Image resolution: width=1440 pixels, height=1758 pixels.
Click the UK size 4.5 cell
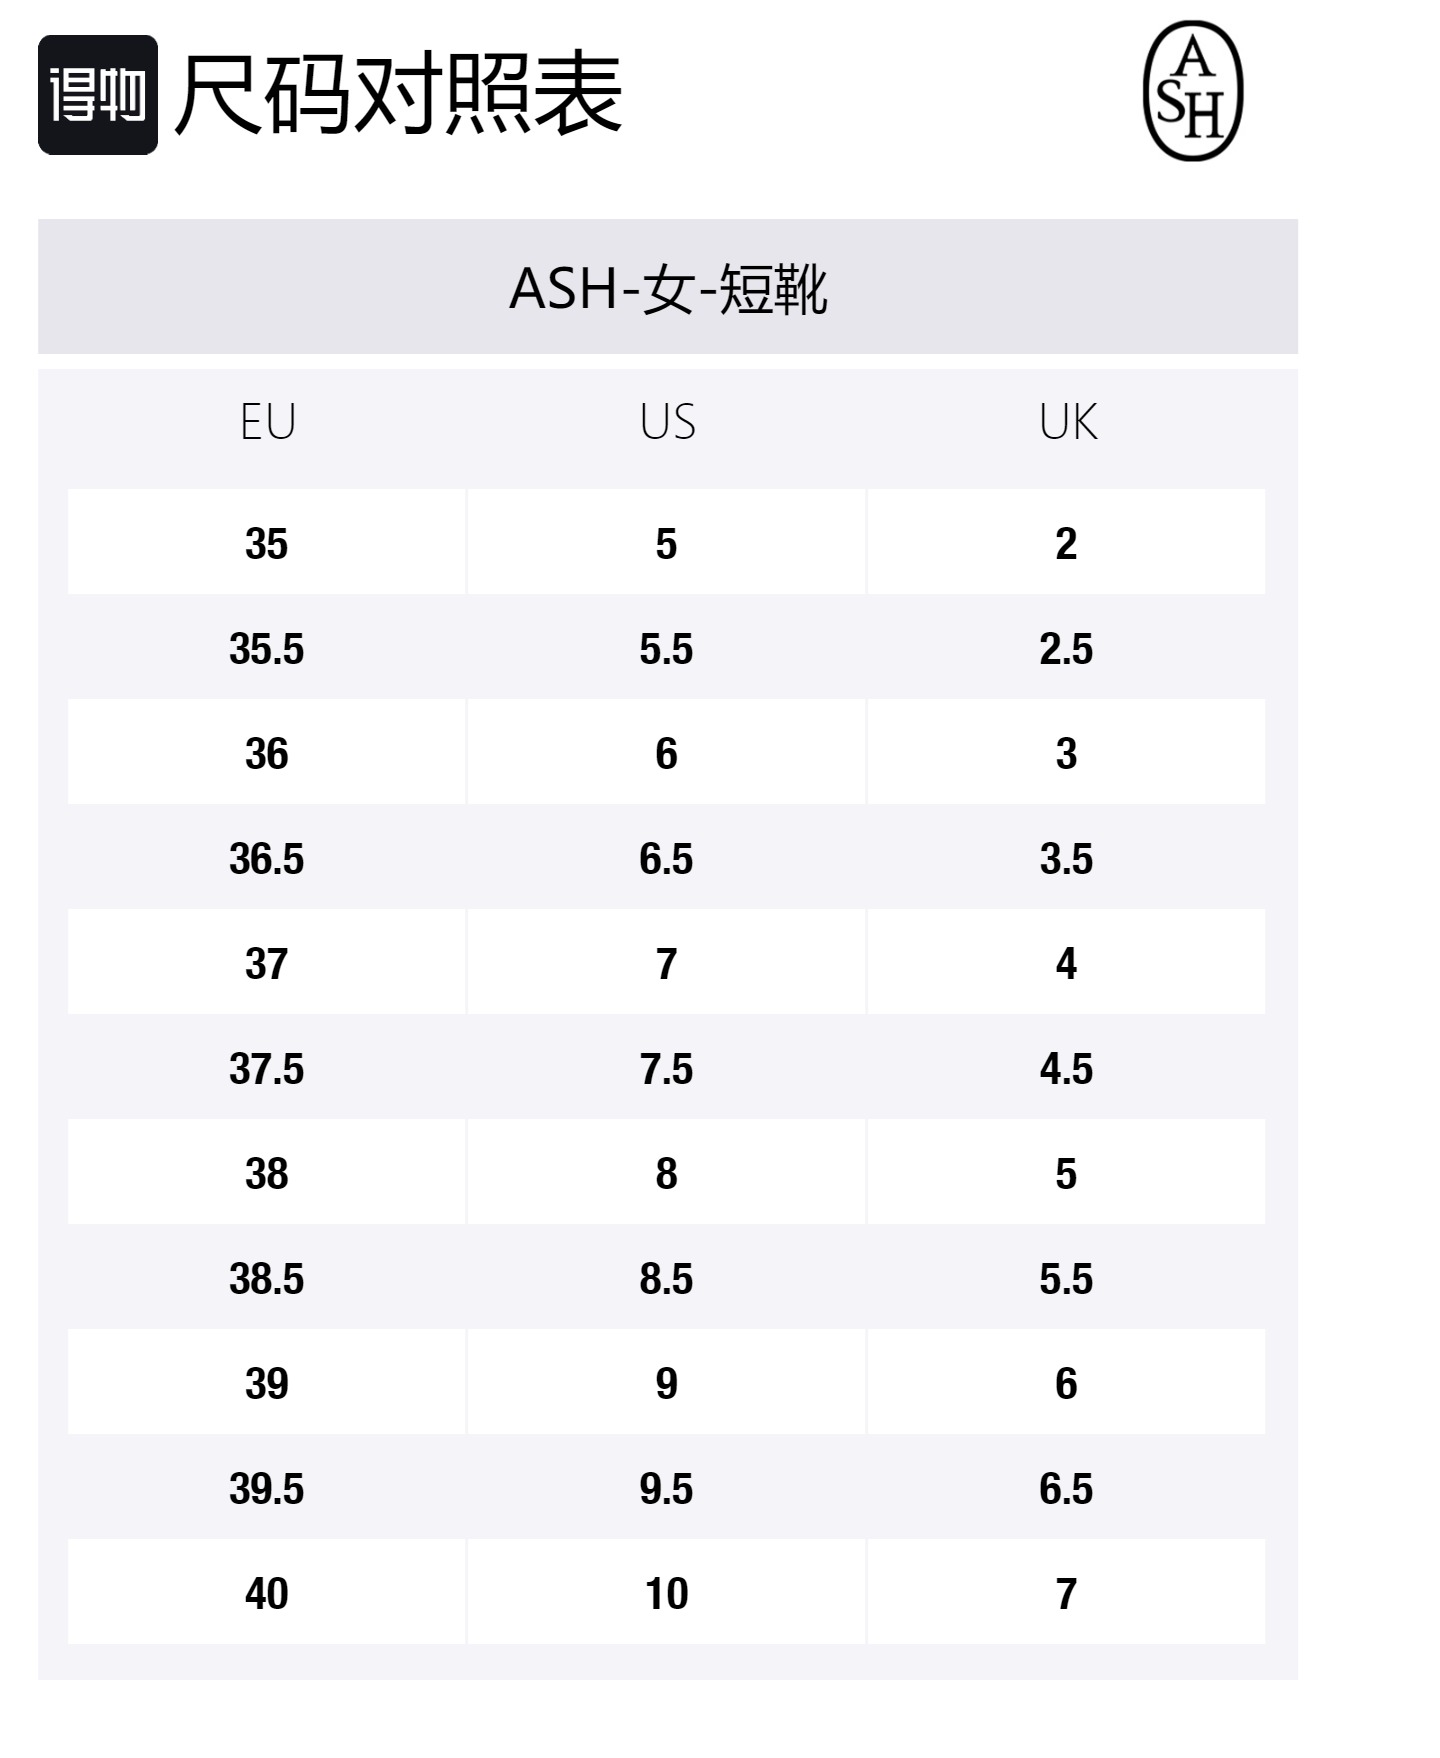1066,1068
